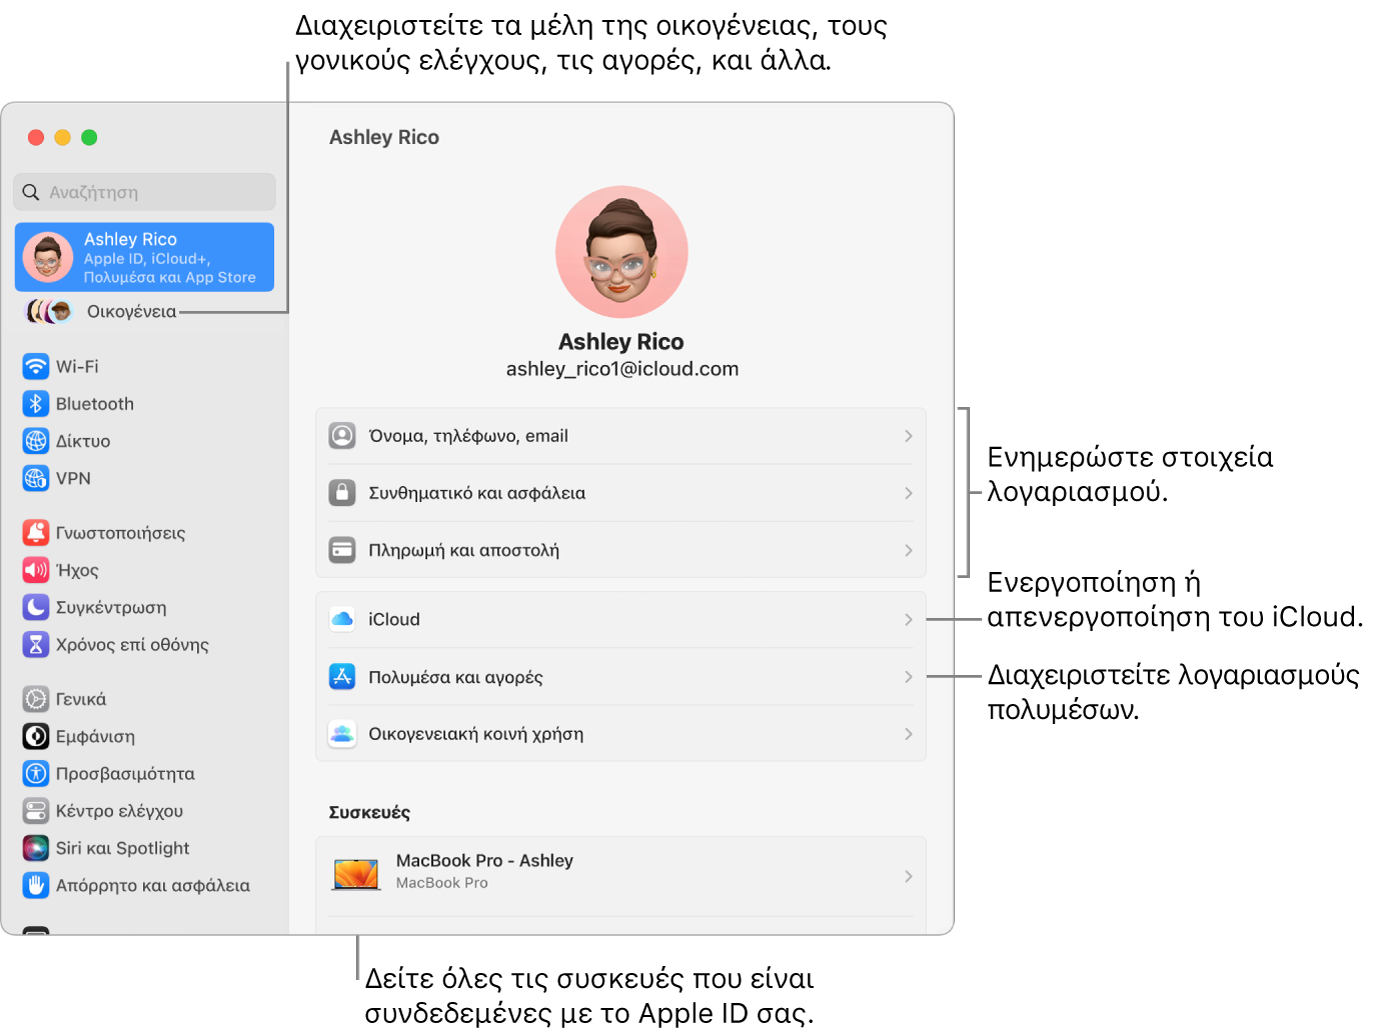Click the Siri και Spotlight label
The image size is (1373, 1035).
(122, 848)
